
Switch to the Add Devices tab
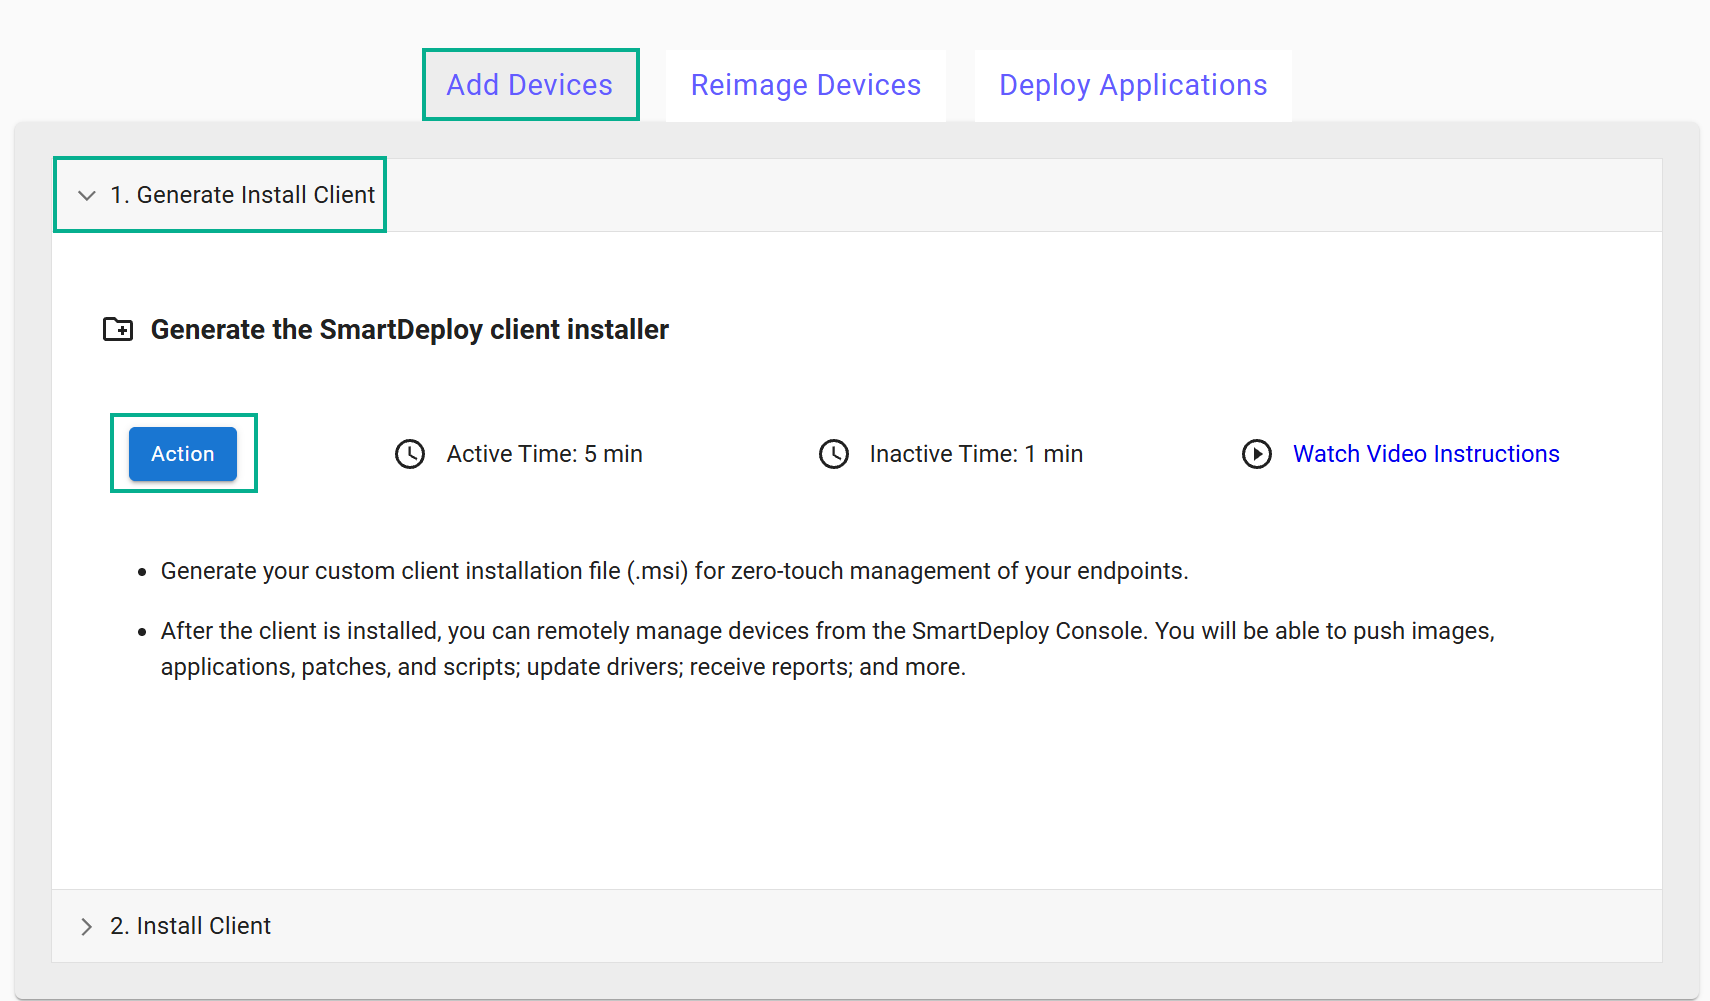tap(530, 85)
